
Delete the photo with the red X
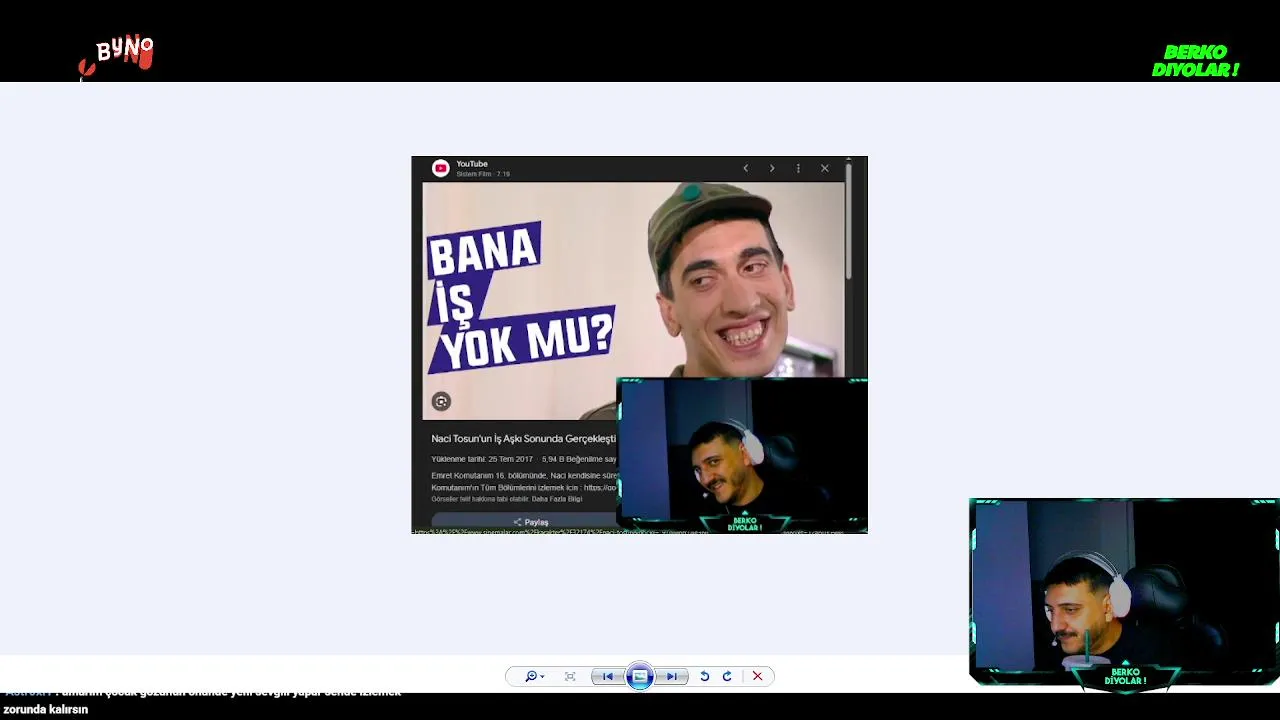757,677
